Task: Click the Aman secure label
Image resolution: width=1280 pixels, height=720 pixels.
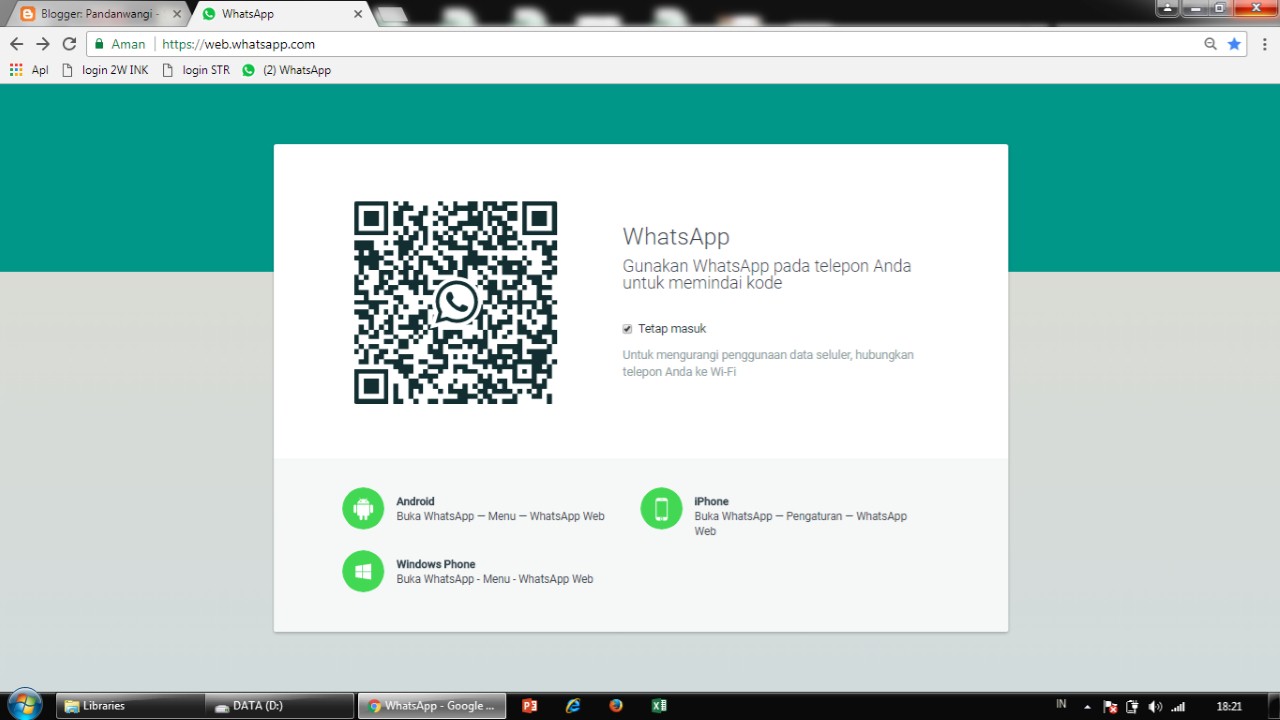Action: click(x=128, y=44)
